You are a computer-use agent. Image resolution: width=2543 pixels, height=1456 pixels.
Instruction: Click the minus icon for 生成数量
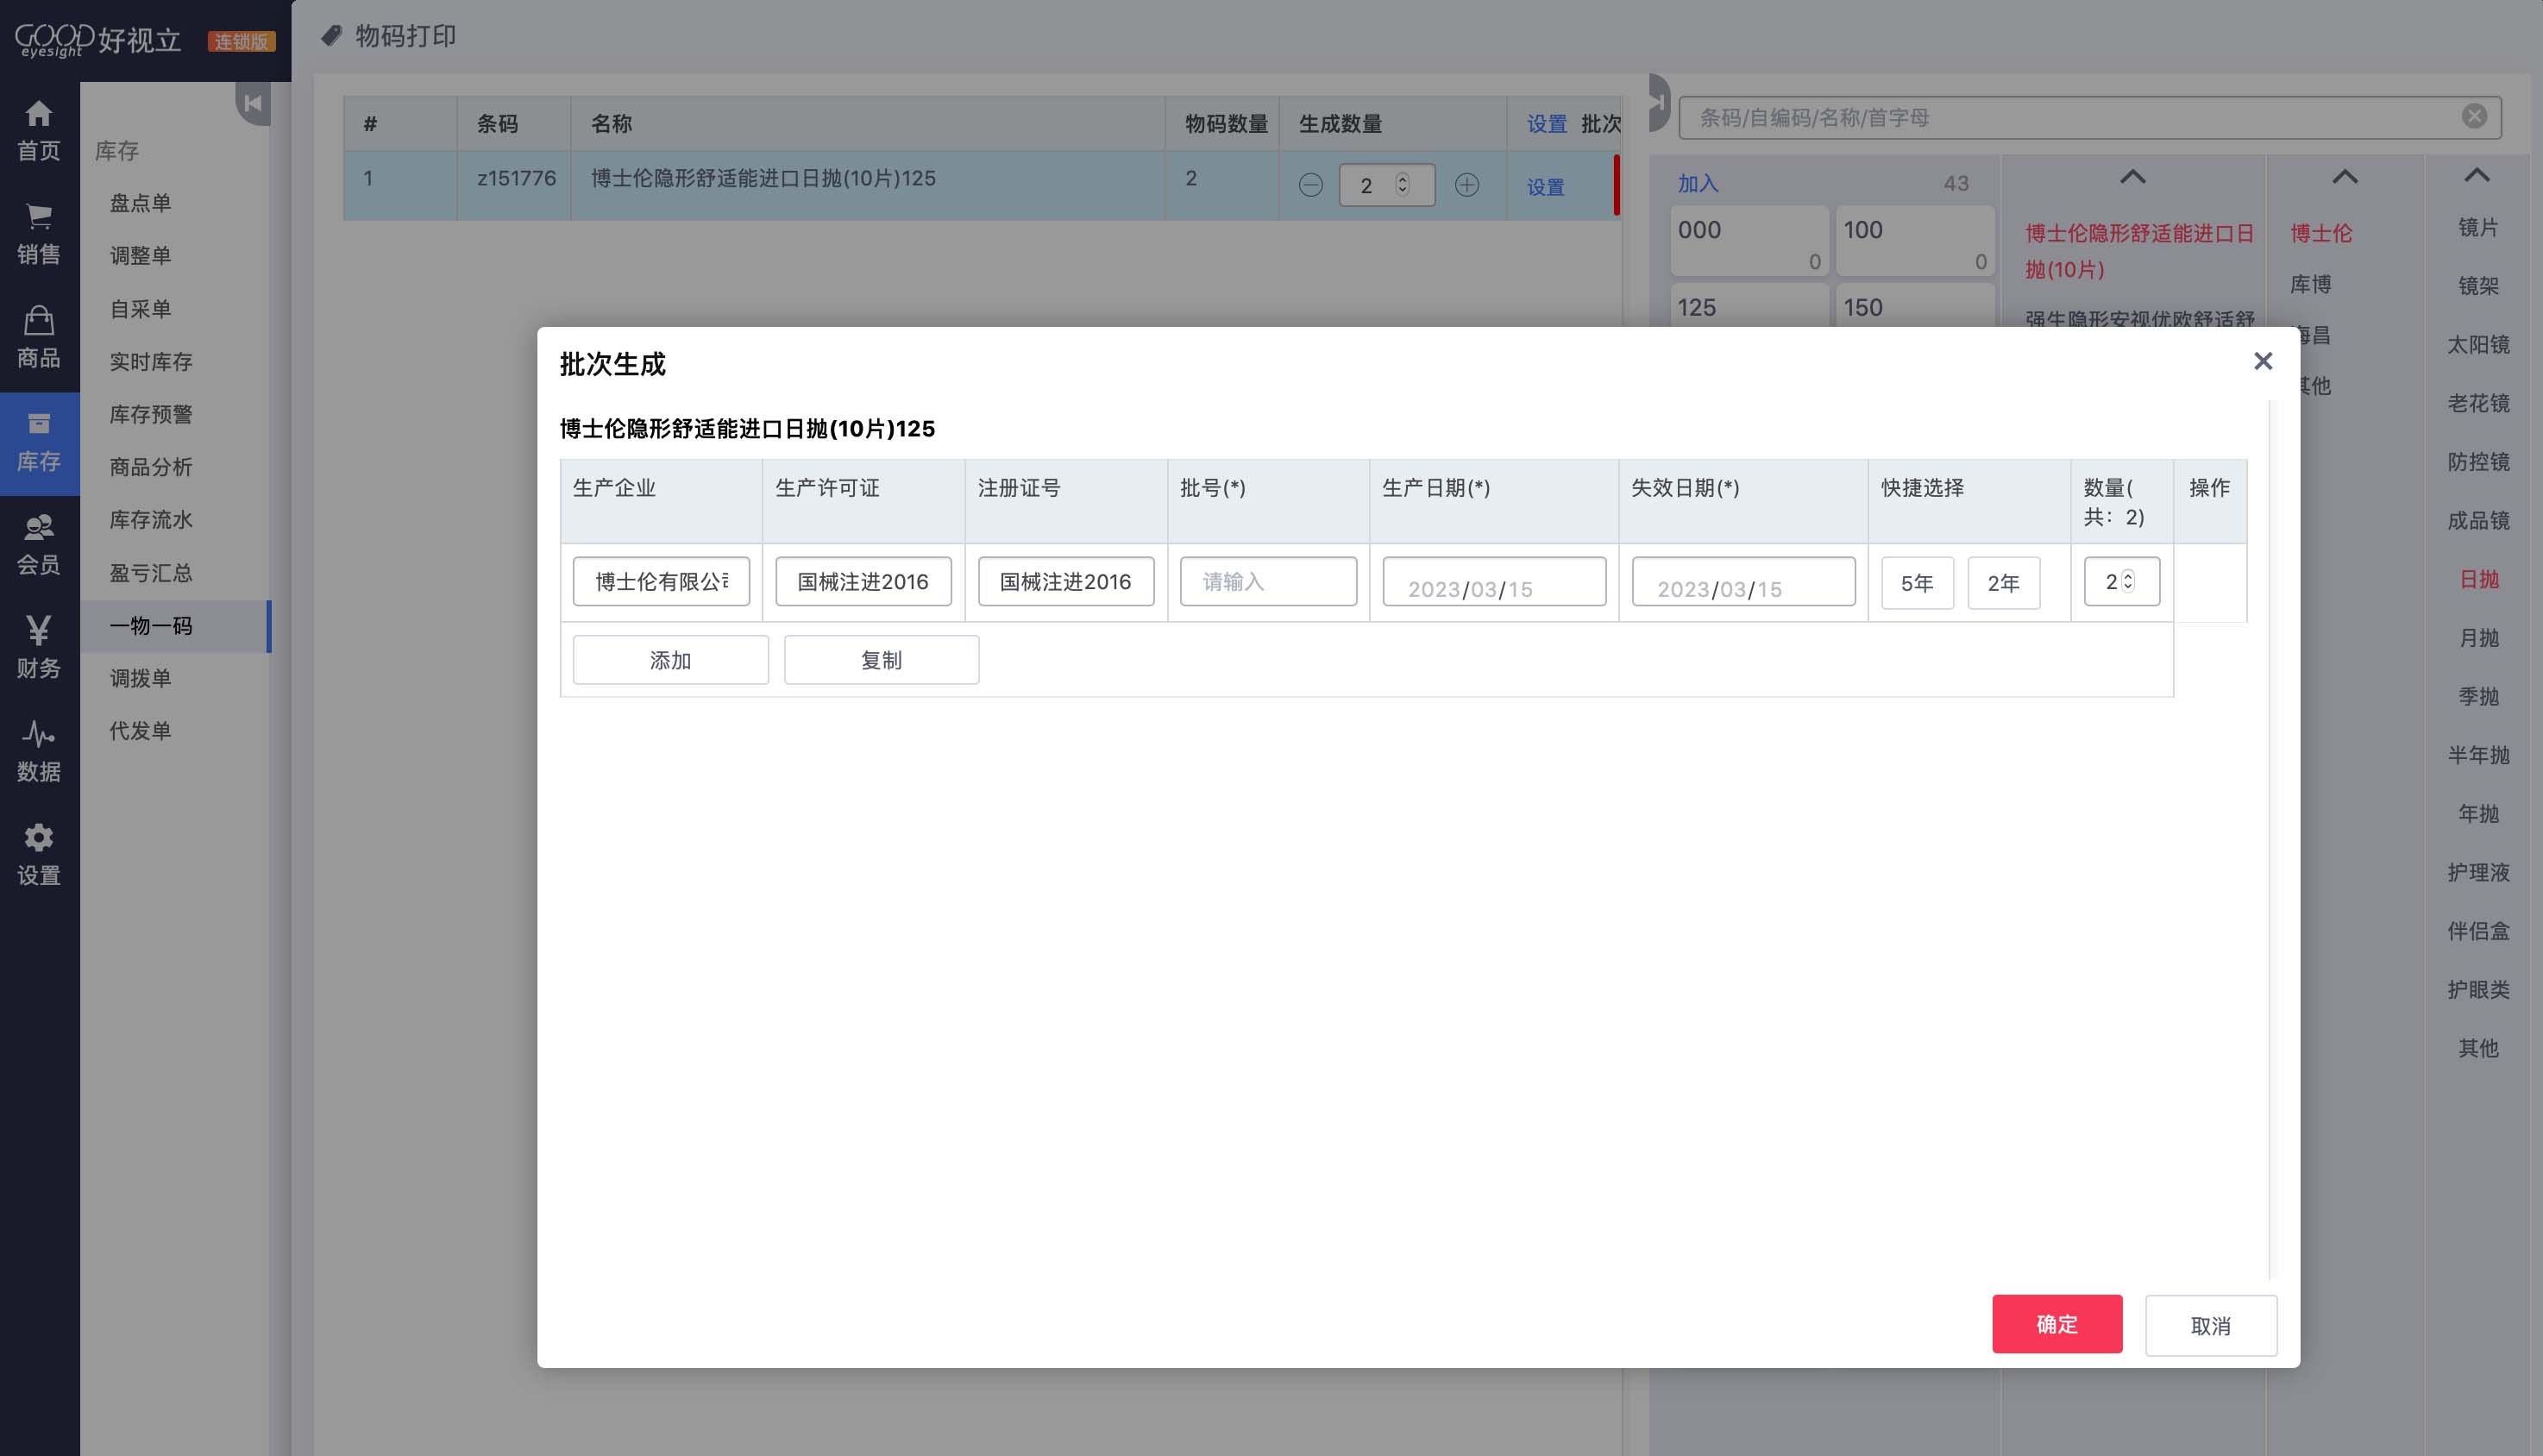point(1310,185)
